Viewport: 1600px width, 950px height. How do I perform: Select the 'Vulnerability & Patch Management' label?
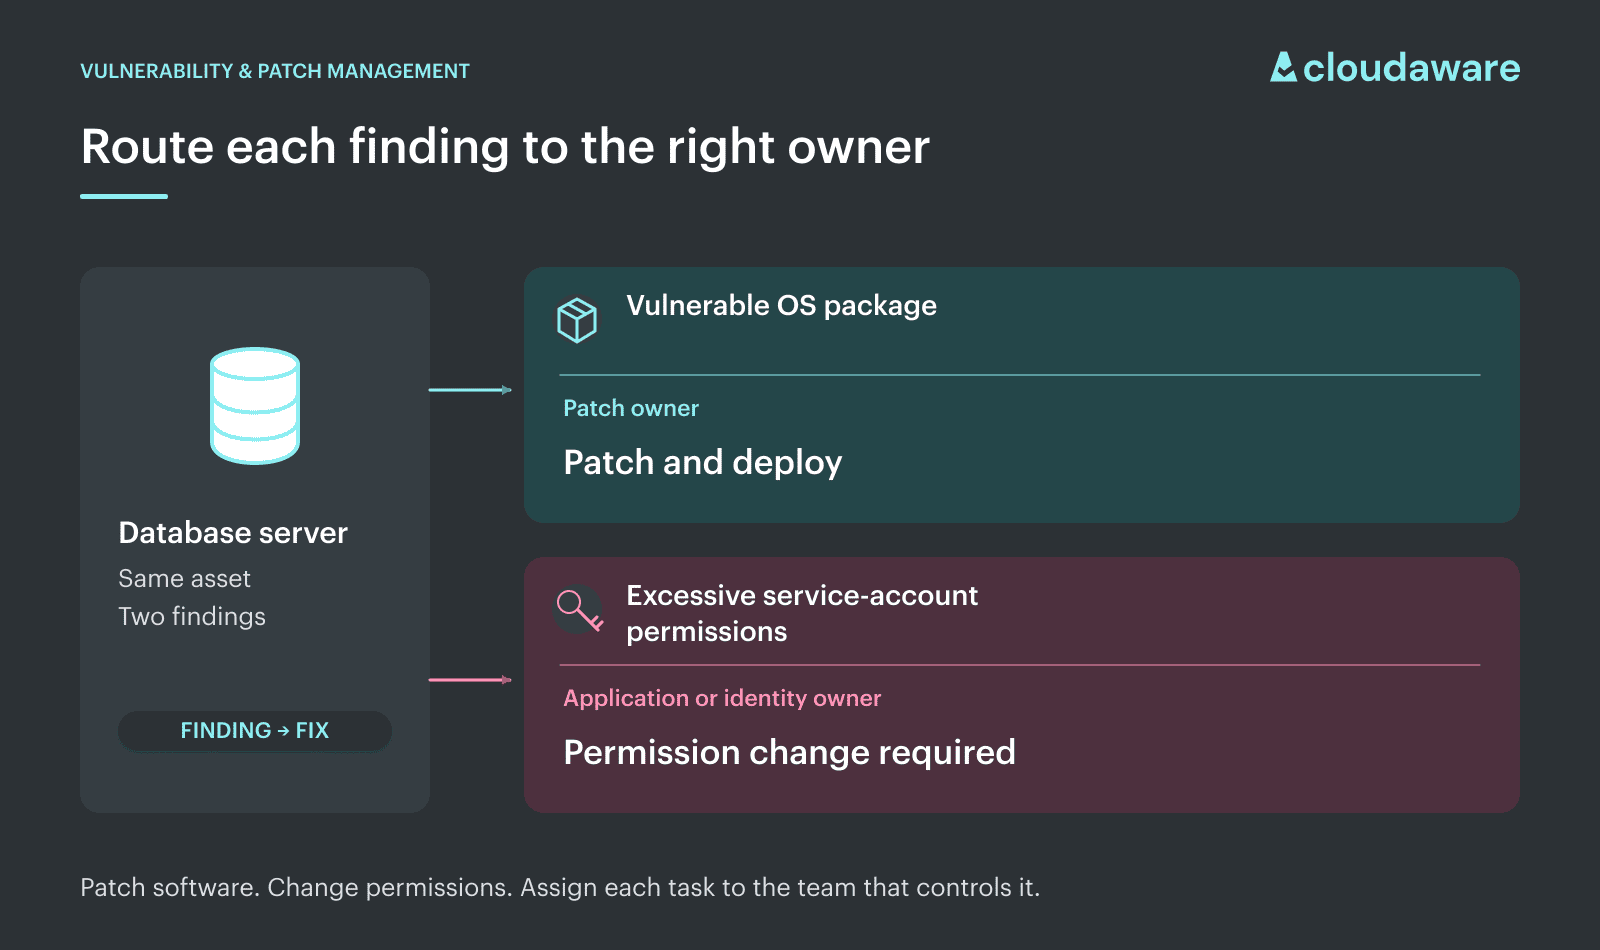pos(275,71)
